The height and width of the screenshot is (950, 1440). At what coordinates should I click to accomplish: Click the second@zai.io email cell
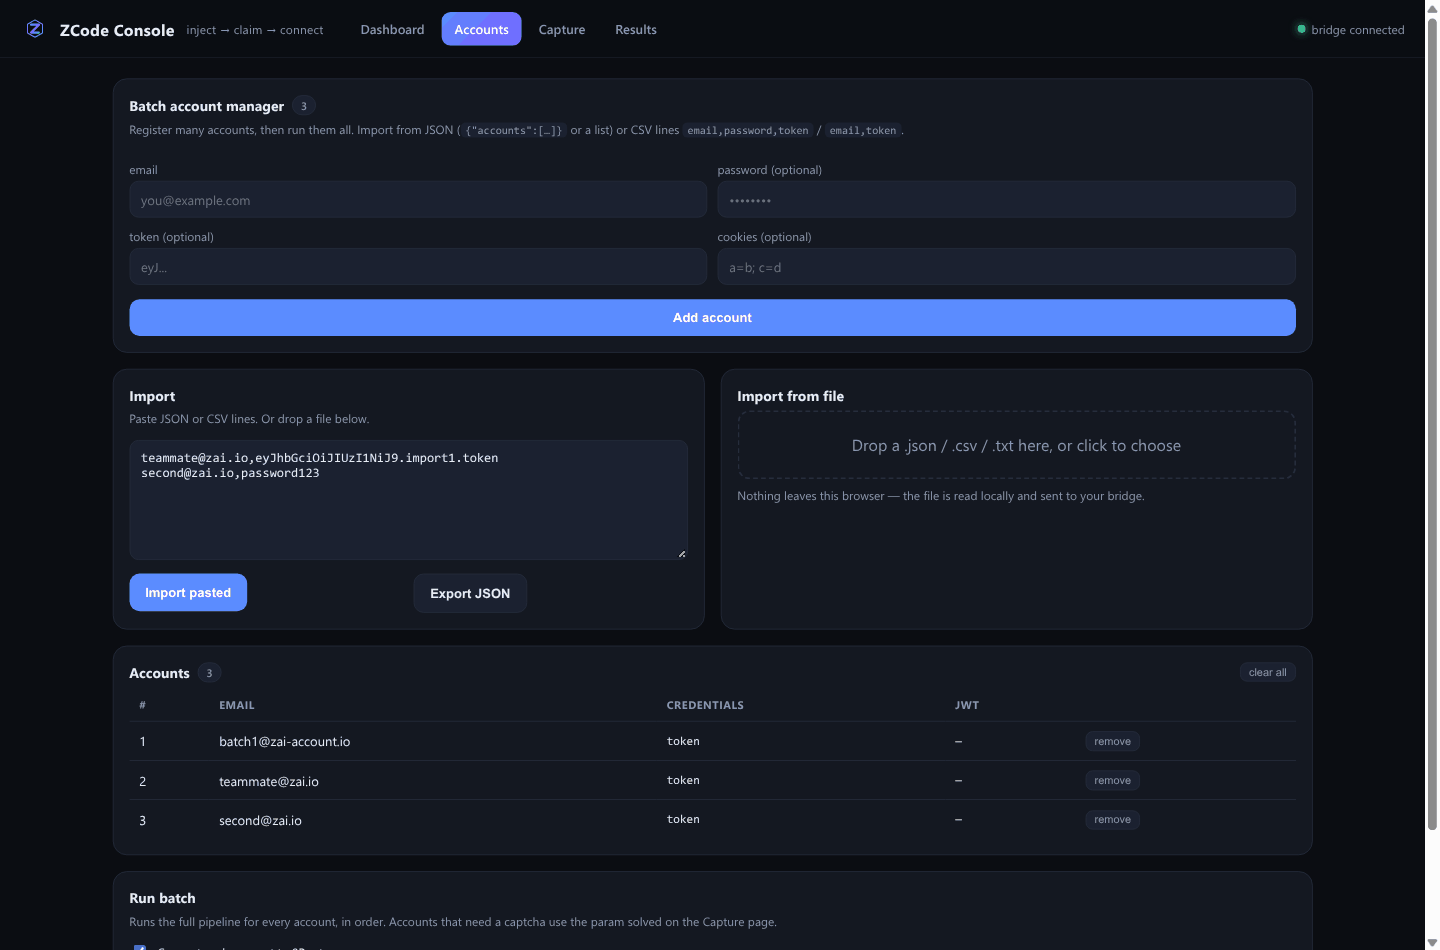[260, 820]
